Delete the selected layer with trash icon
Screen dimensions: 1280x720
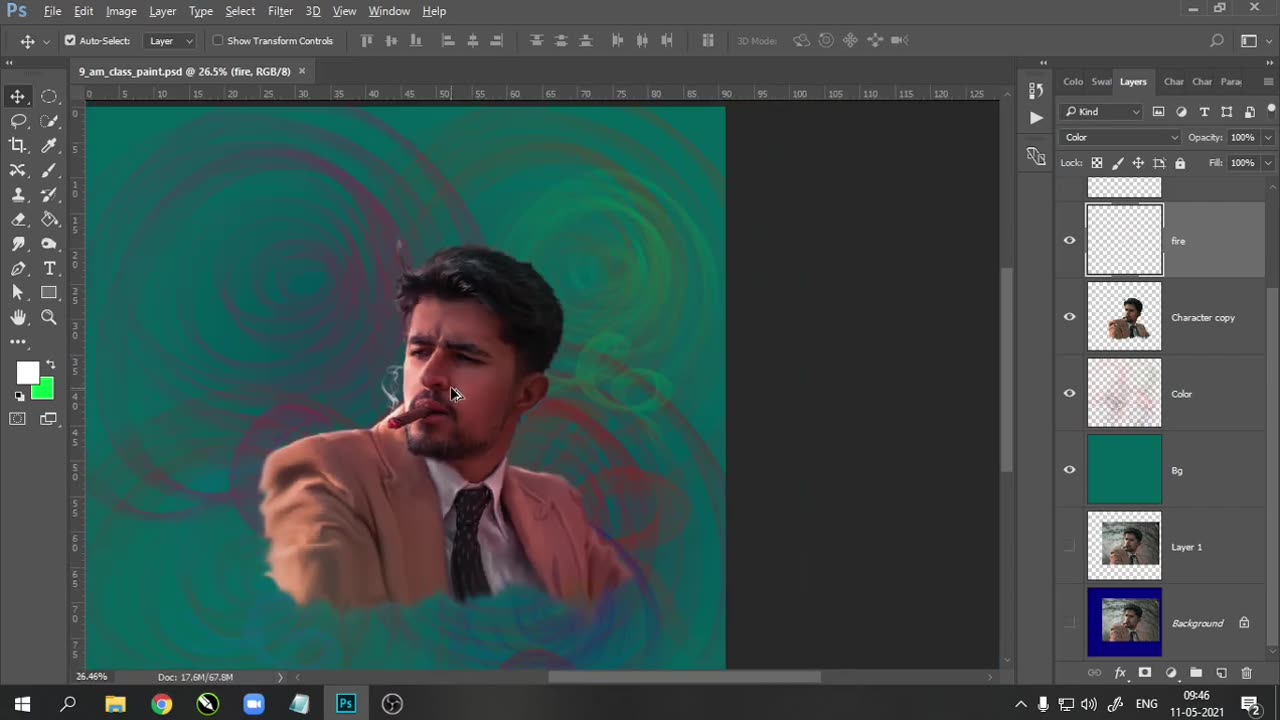1246,674
